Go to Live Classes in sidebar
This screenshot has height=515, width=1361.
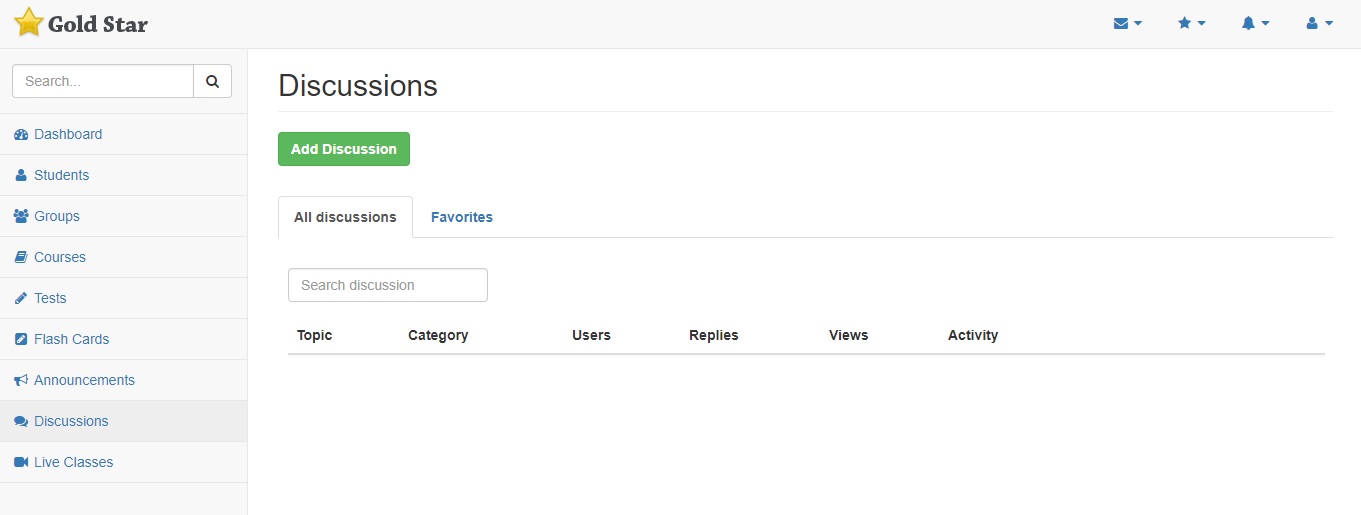pos(73,462)
